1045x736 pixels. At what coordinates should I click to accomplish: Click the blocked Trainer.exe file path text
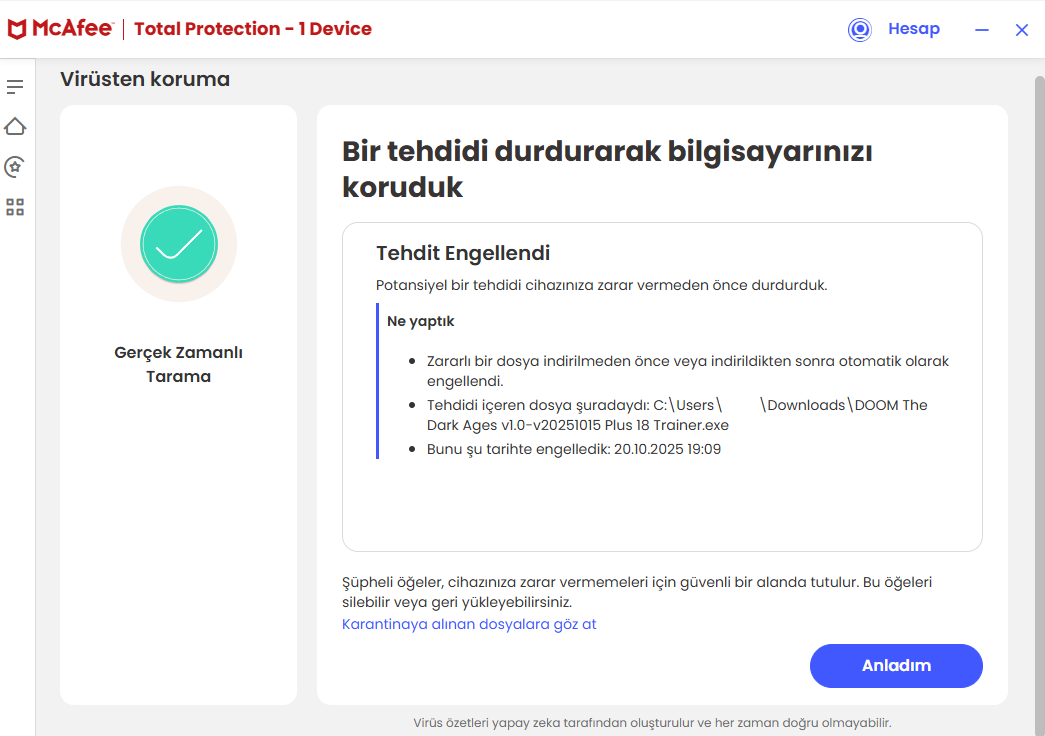point(677,415)
